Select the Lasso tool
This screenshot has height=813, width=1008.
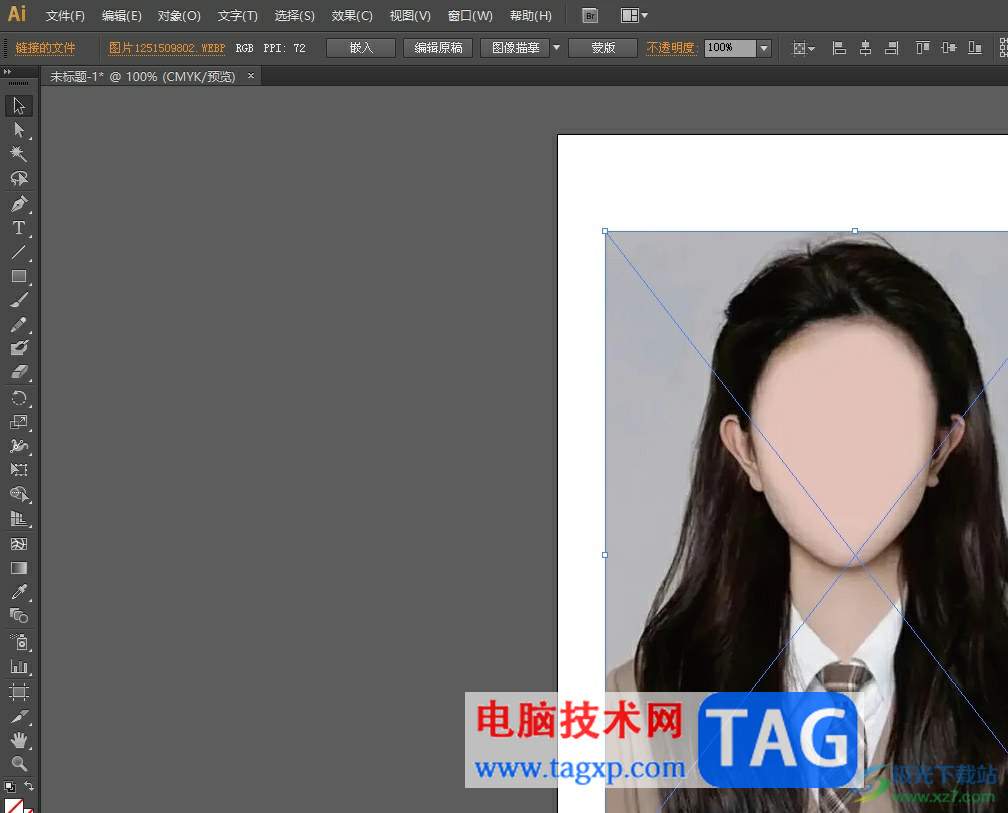[x=19, y=178]
